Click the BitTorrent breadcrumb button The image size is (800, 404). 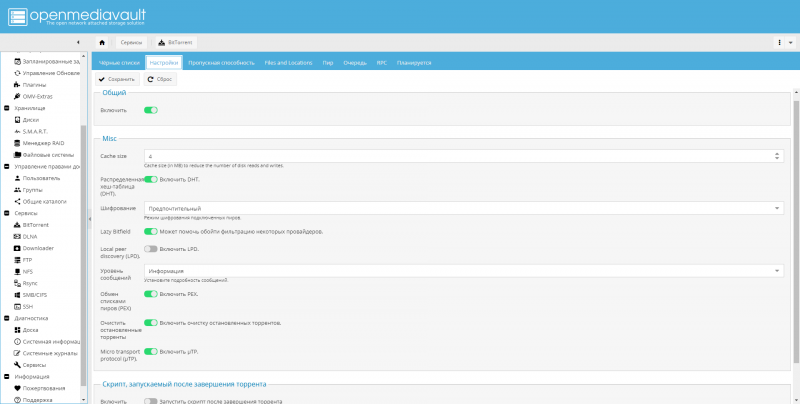(177, 42)
